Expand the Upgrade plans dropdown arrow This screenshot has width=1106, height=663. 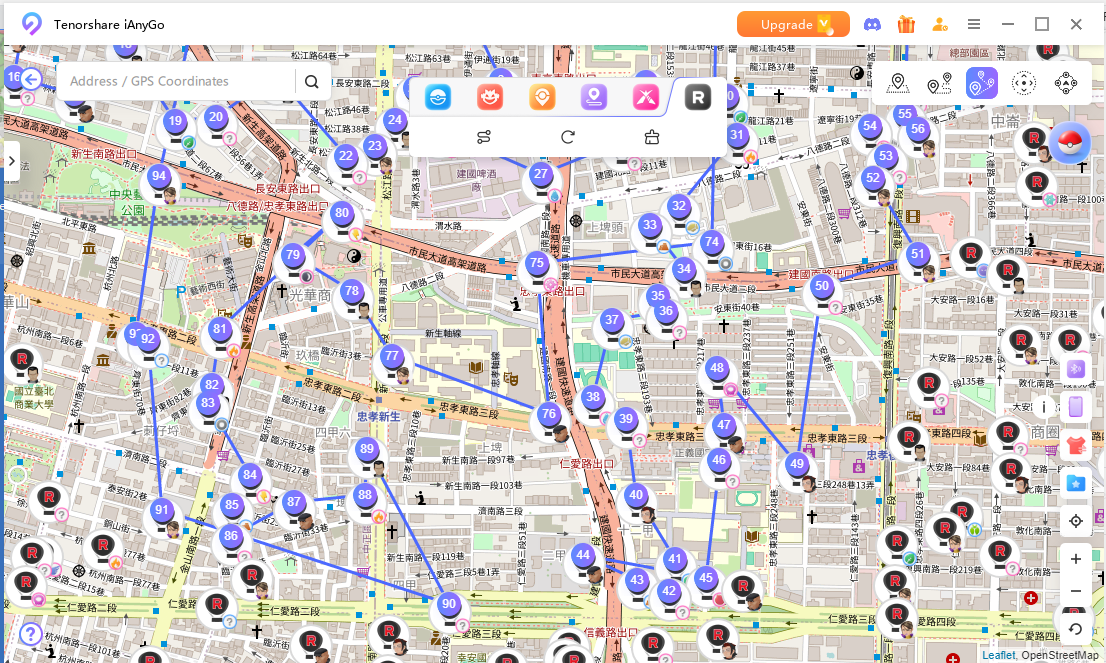tap(826, 24)
